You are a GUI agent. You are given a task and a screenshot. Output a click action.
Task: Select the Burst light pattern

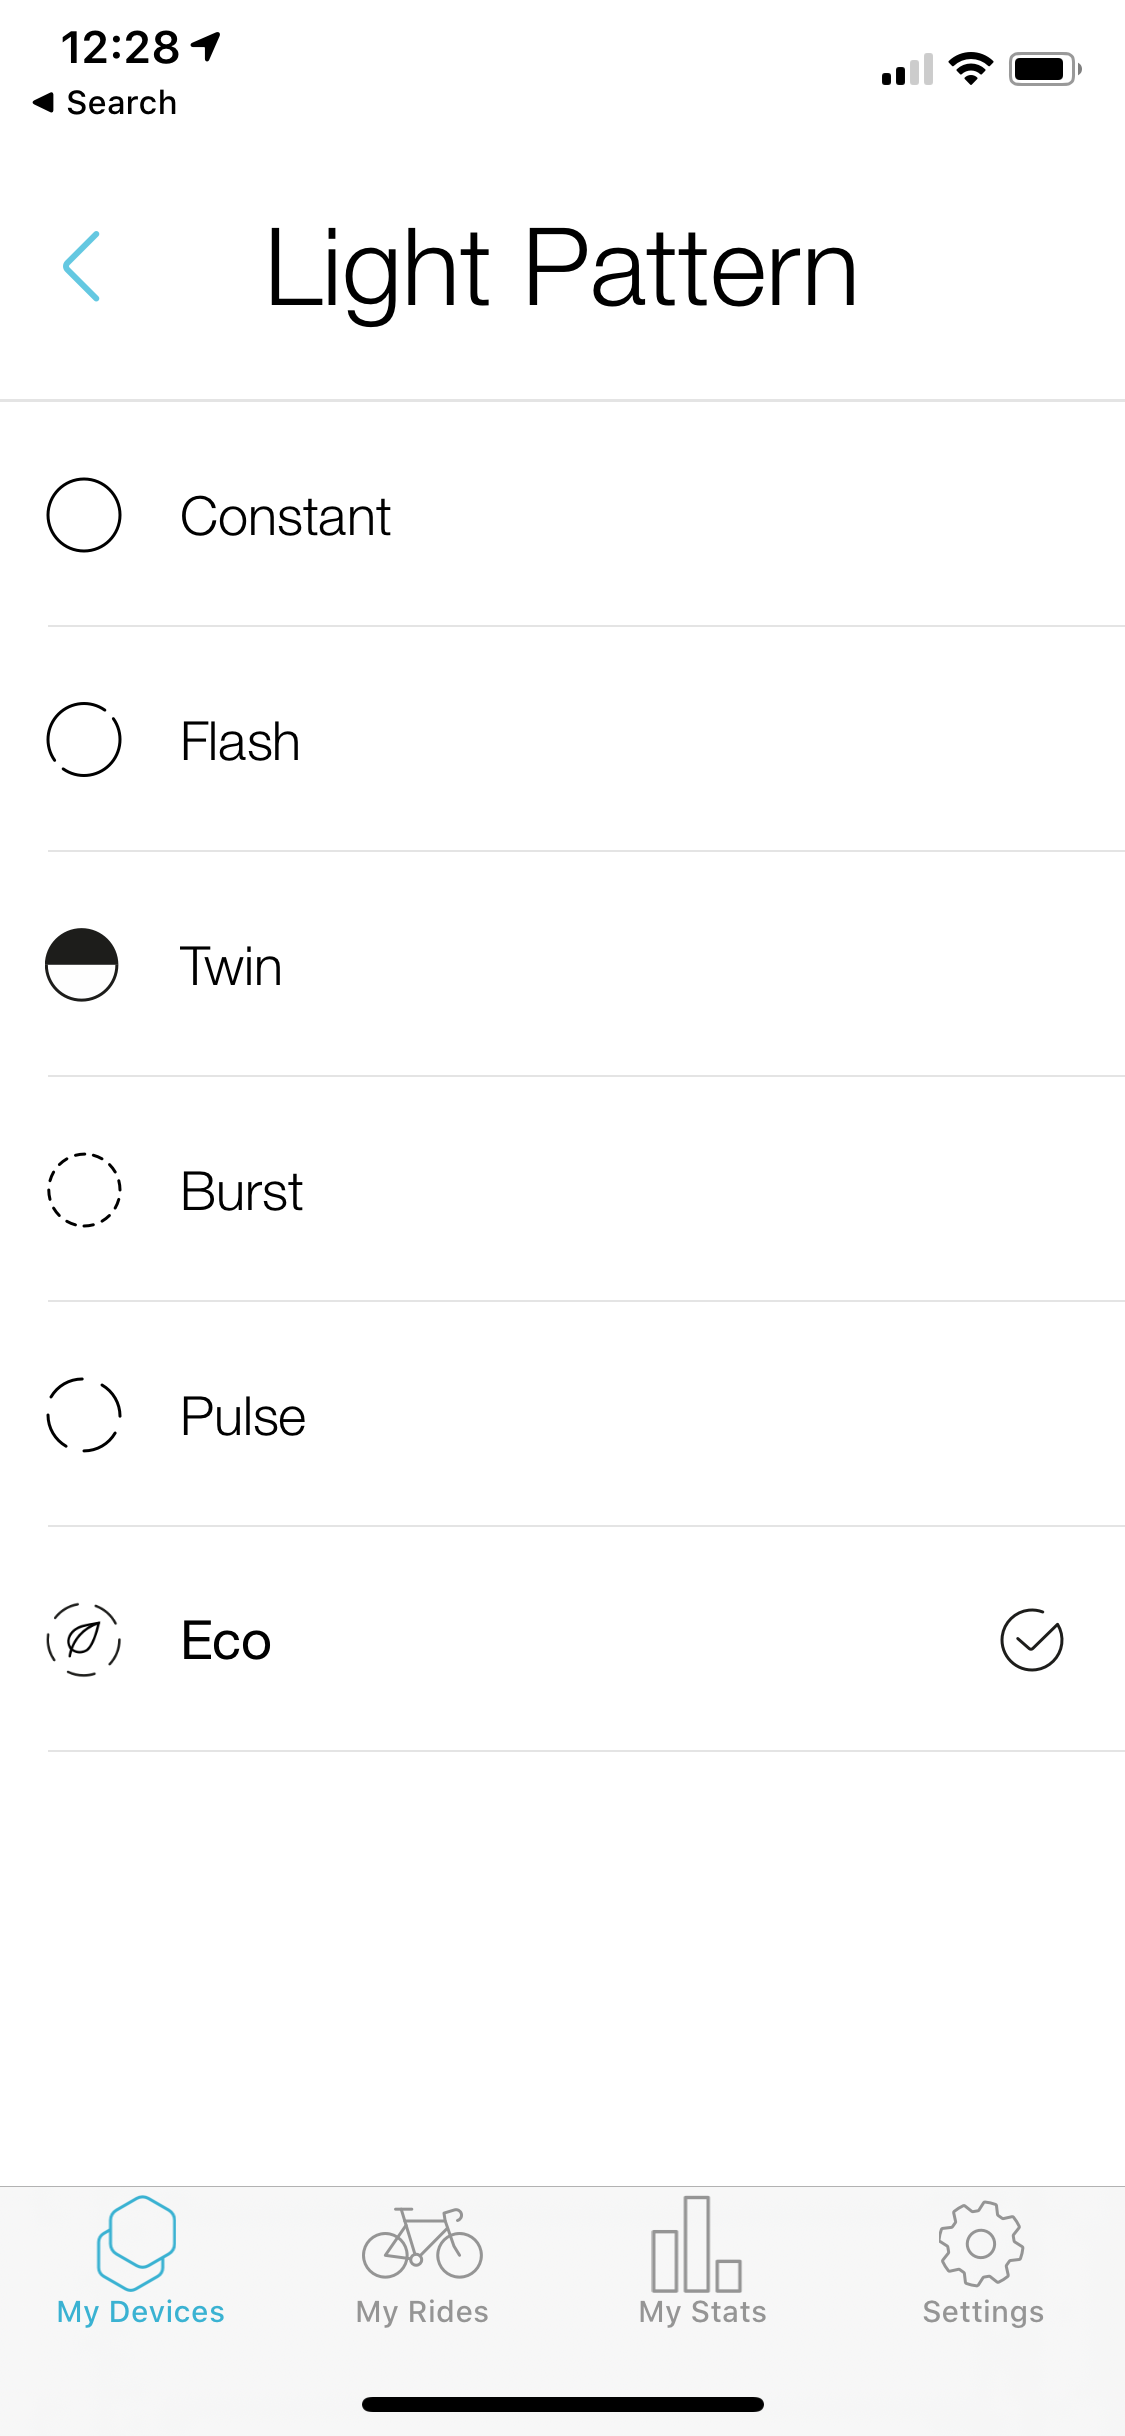coord(241,1192)
